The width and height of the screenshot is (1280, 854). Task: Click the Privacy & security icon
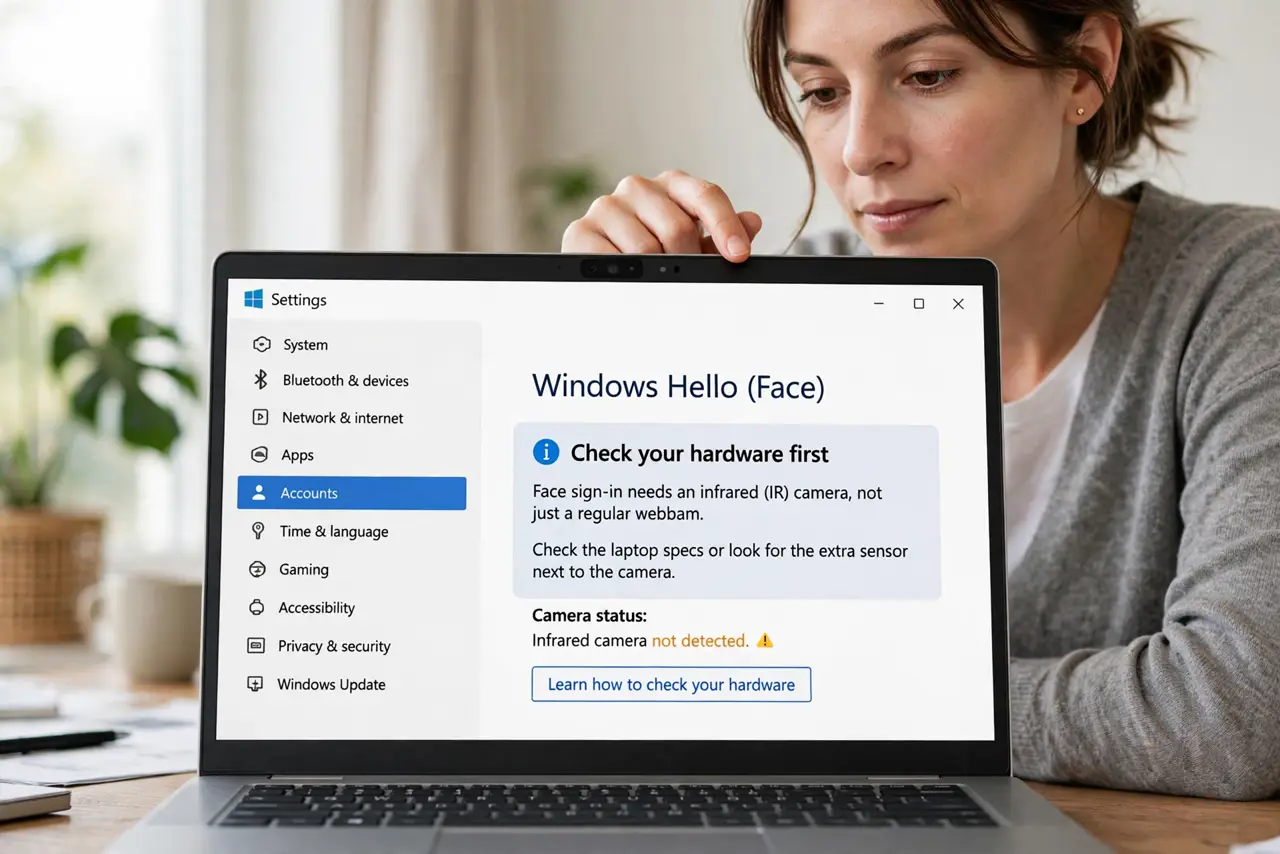tap(256, 646)
